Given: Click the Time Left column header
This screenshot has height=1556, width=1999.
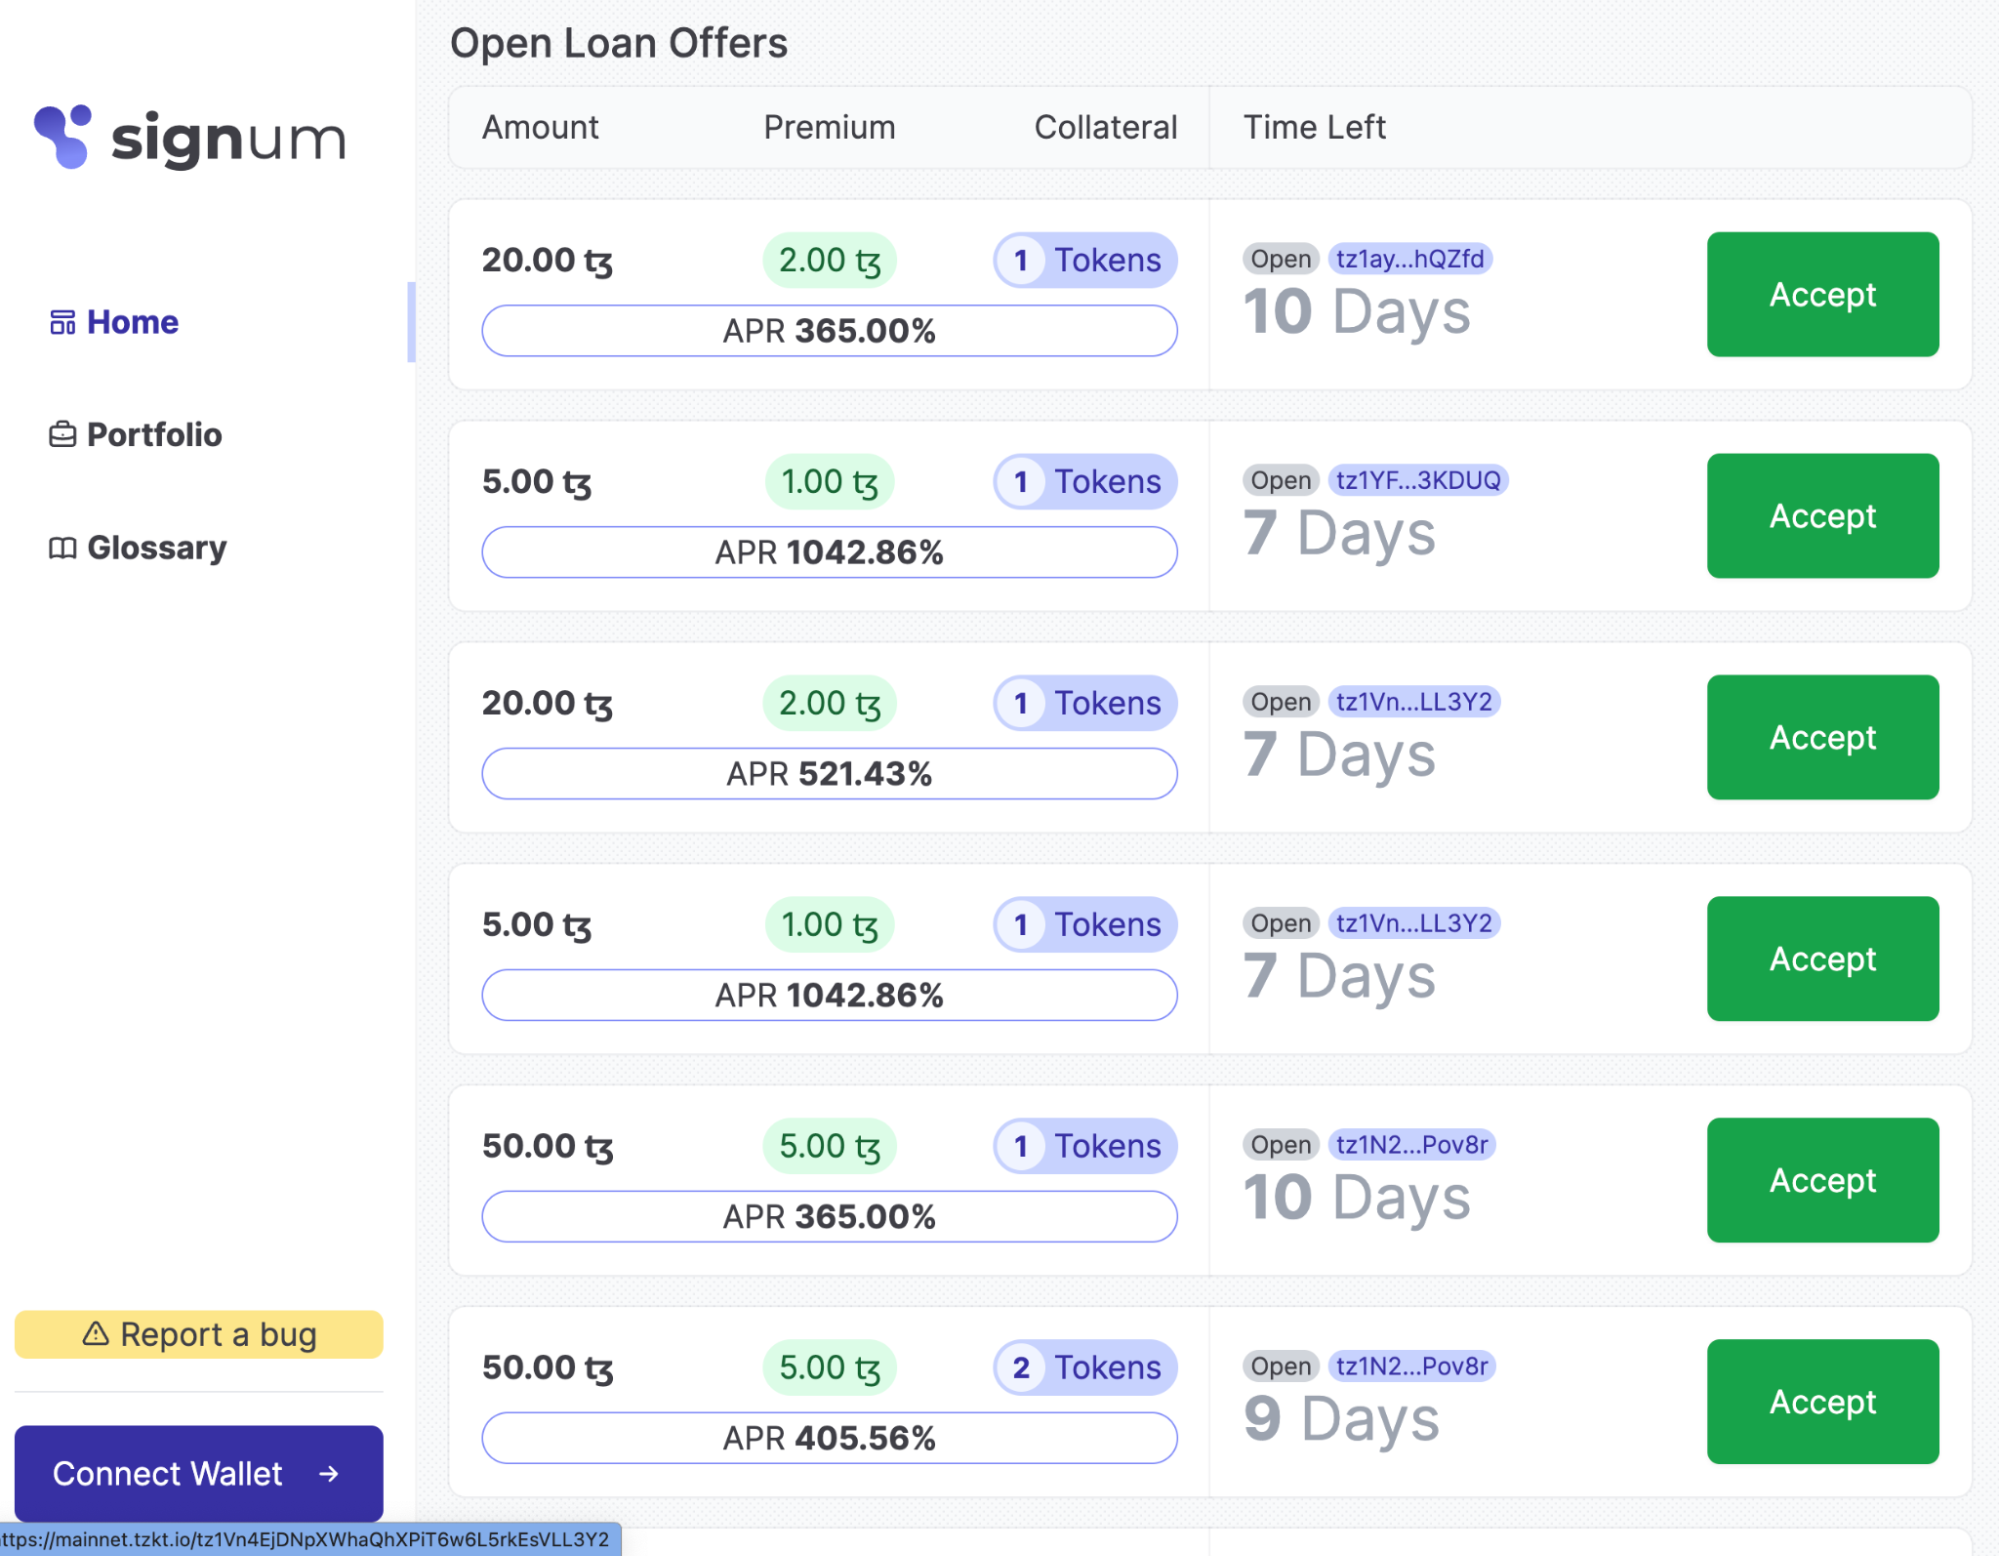Looking at the screenshot, I should [1314, 127].
